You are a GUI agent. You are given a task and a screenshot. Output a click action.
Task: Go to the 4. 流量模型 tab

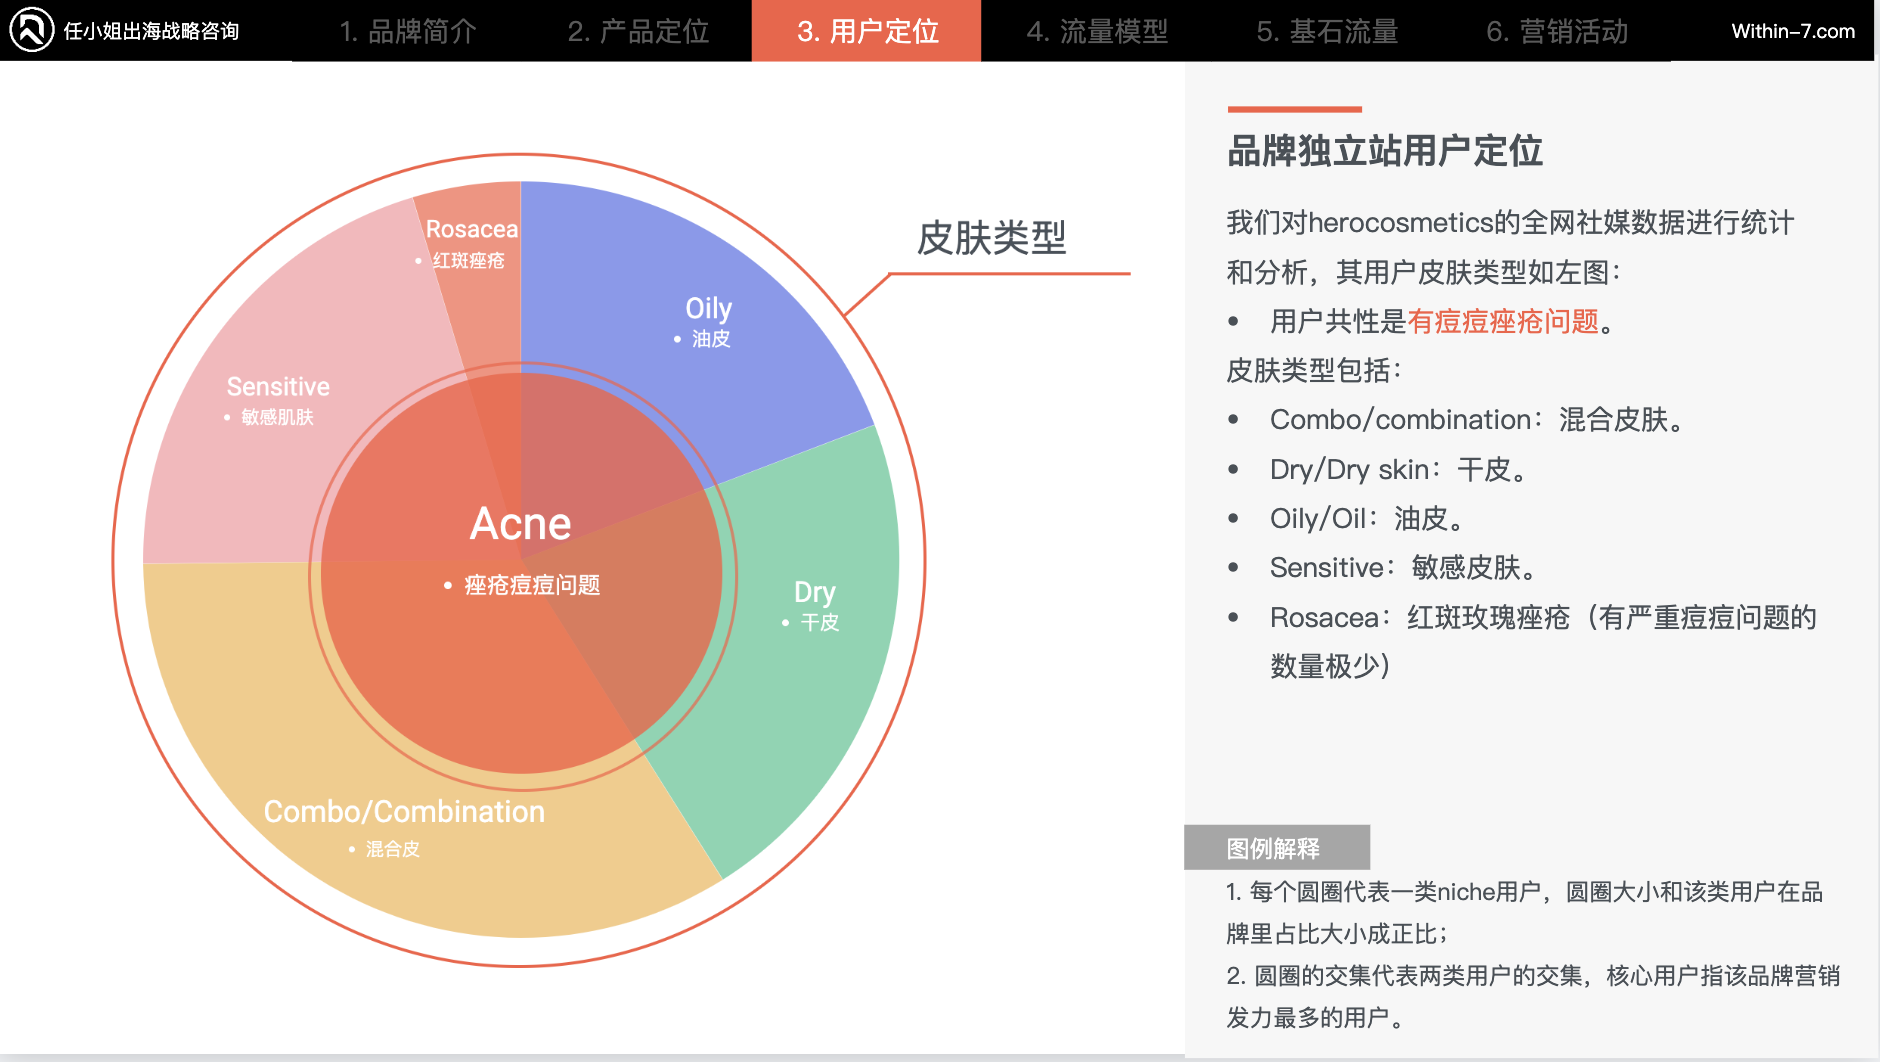pos(1097,32)
